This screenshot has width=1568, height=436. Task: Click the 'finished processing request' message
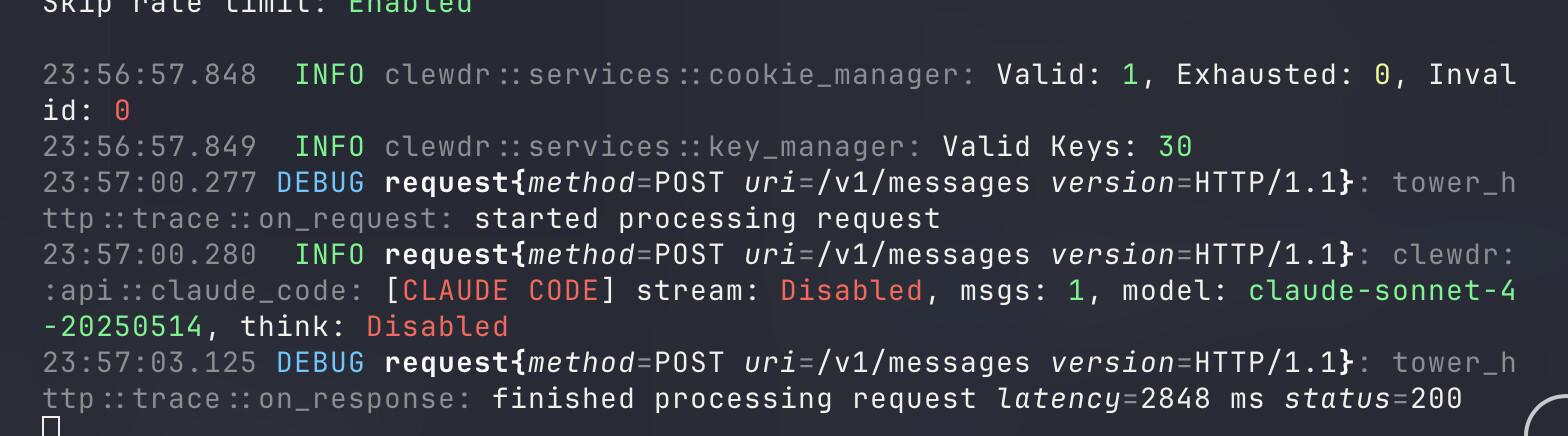tap(734, 399)
